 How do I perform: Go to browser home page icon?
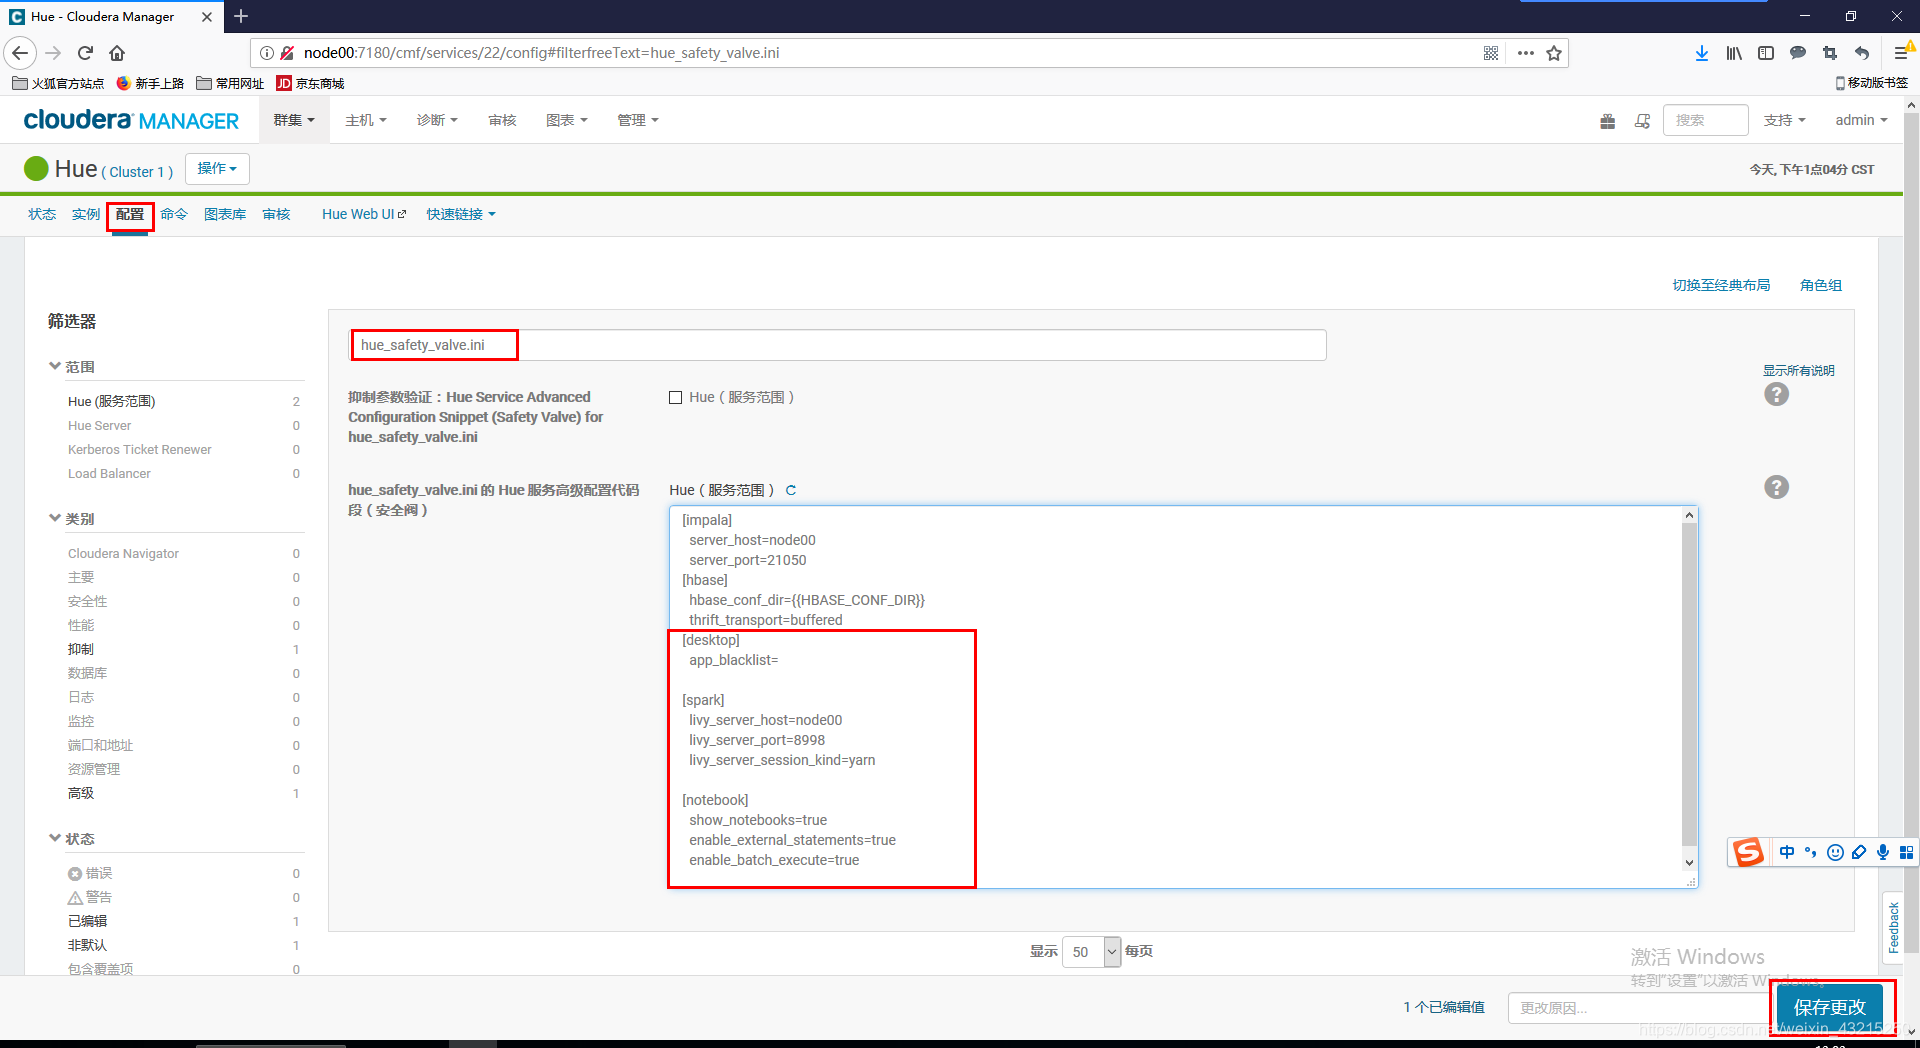(117, 53)
